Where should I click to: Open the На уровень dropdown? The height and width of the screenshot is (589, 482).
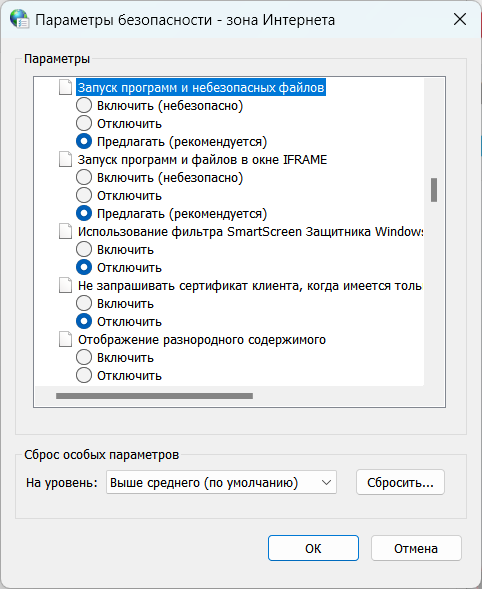221,482
